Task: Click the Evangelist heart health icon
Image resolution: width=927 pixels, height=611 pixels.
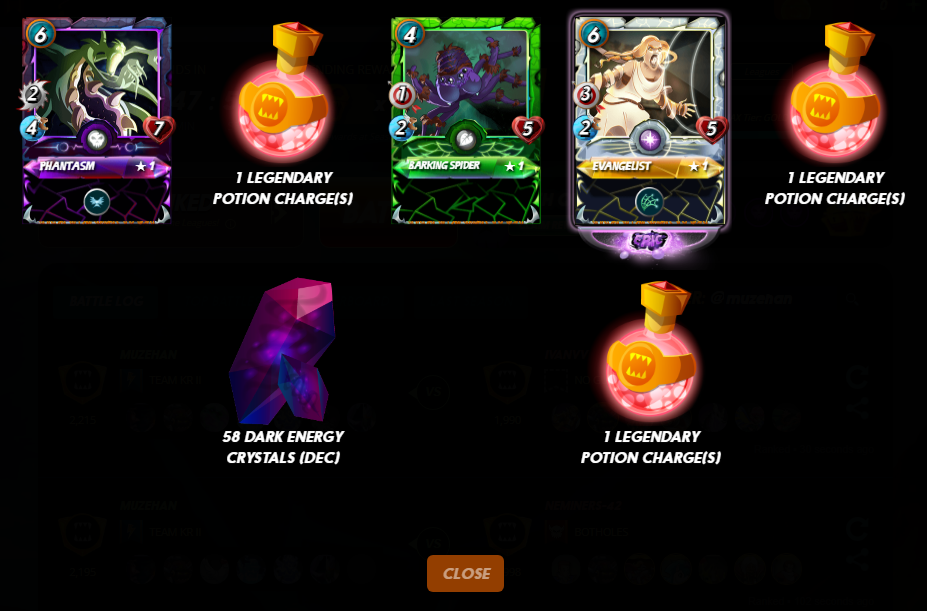Action: pyautogui.click(x=711, y=129)
